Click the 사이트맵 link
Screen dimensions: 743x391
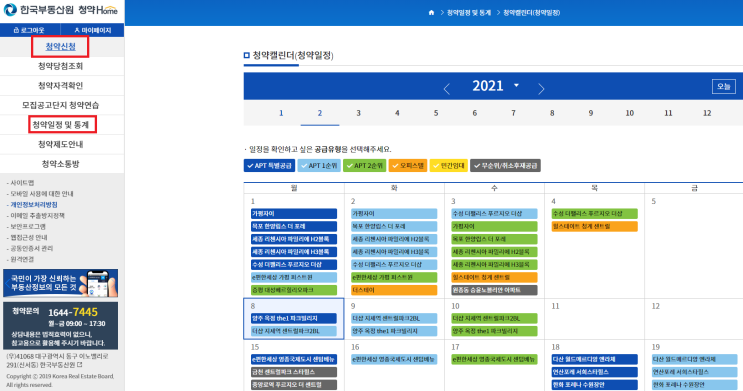pos(22,183)
